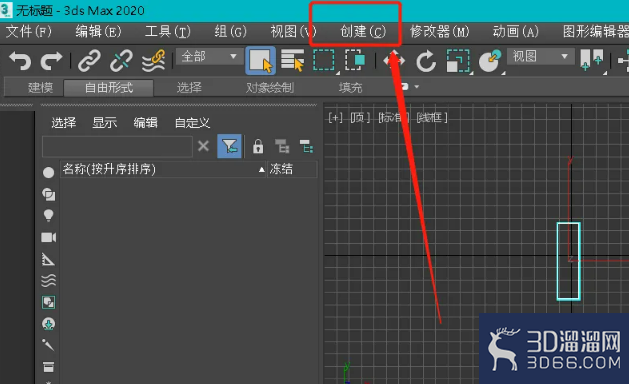The image size is (629, 384).
Task: Click the viewport [+] menu label
Action: tap(335, 118)
